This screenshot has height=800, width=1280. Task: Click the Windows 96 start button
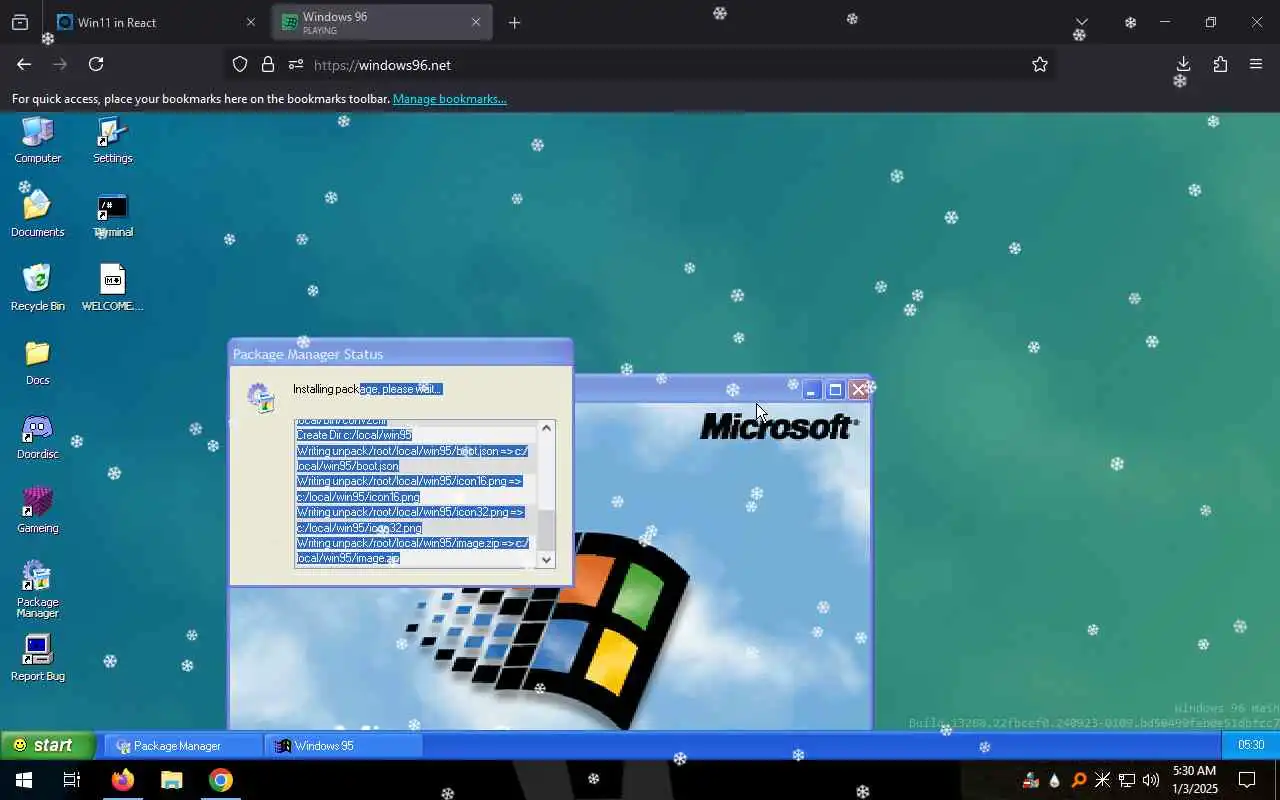[x=47, y=745]
